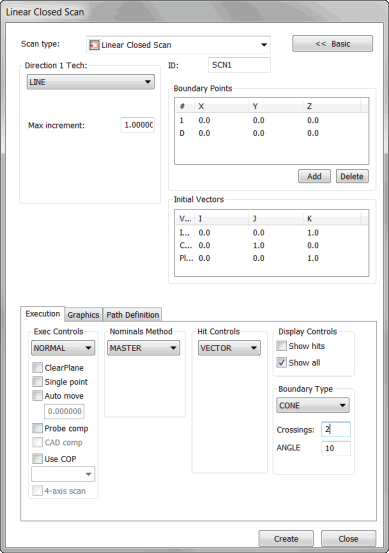Screen dimensions: 389x553
Task: Click the Add boundary point button
Action: (x=314, y=176)
